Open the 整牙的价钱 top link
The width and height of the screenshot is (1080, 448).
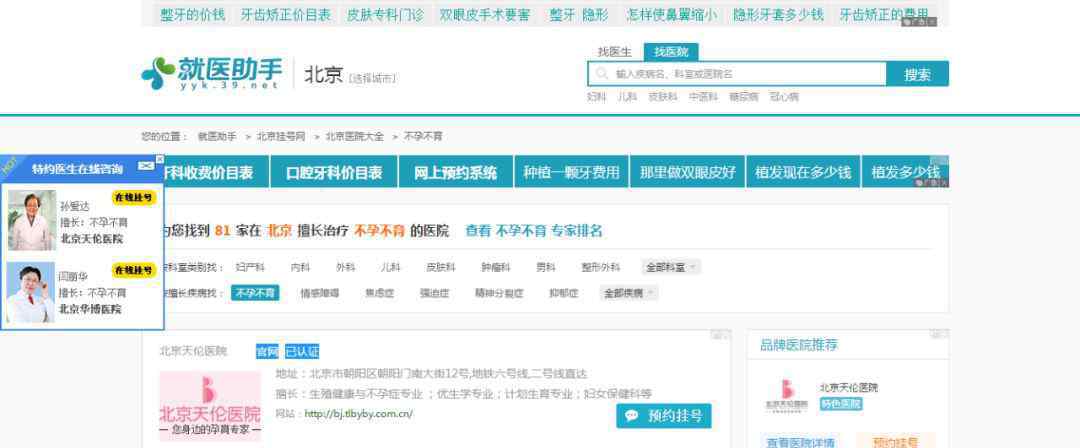tap(193, 14)
